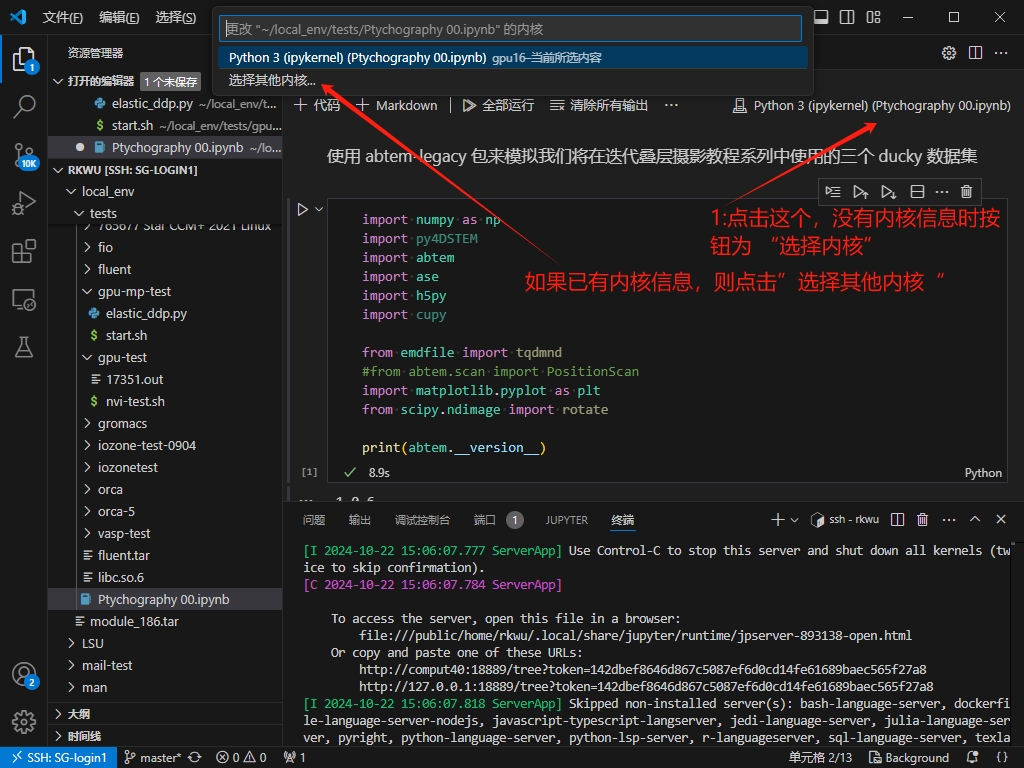Open Run and Debug view
1024x768 pixels.
coord(24,203)
